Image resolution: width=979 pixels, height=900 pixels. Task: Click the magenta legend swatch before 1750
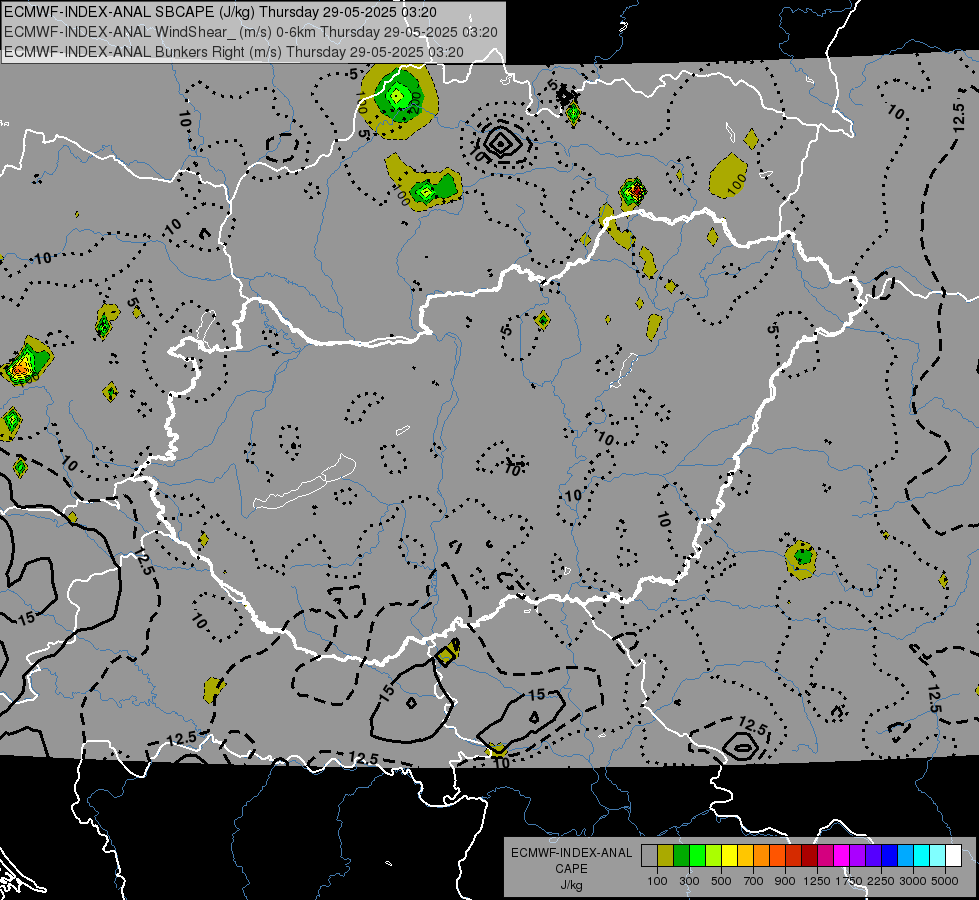coord(842,856)
